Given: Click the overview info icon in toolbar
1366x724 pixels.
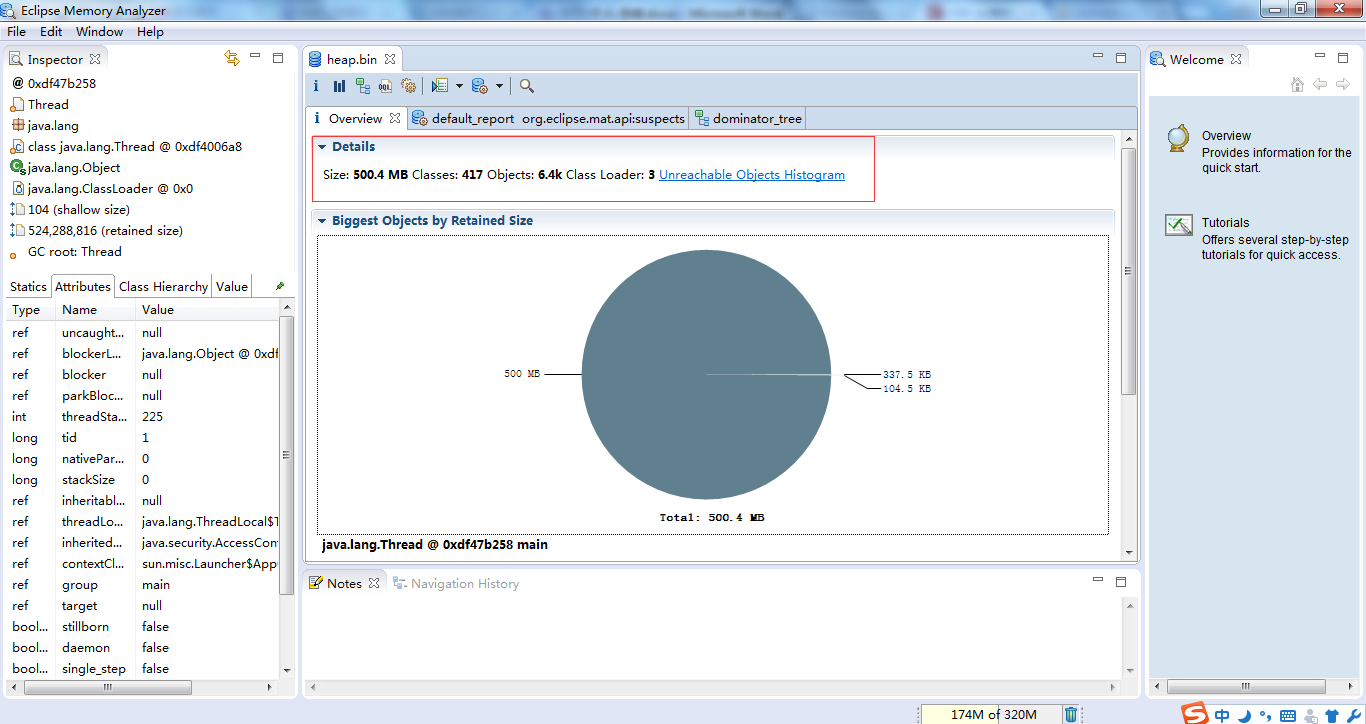Looking at the screenshot, I should pyautogui.click(x=316, y=86).
